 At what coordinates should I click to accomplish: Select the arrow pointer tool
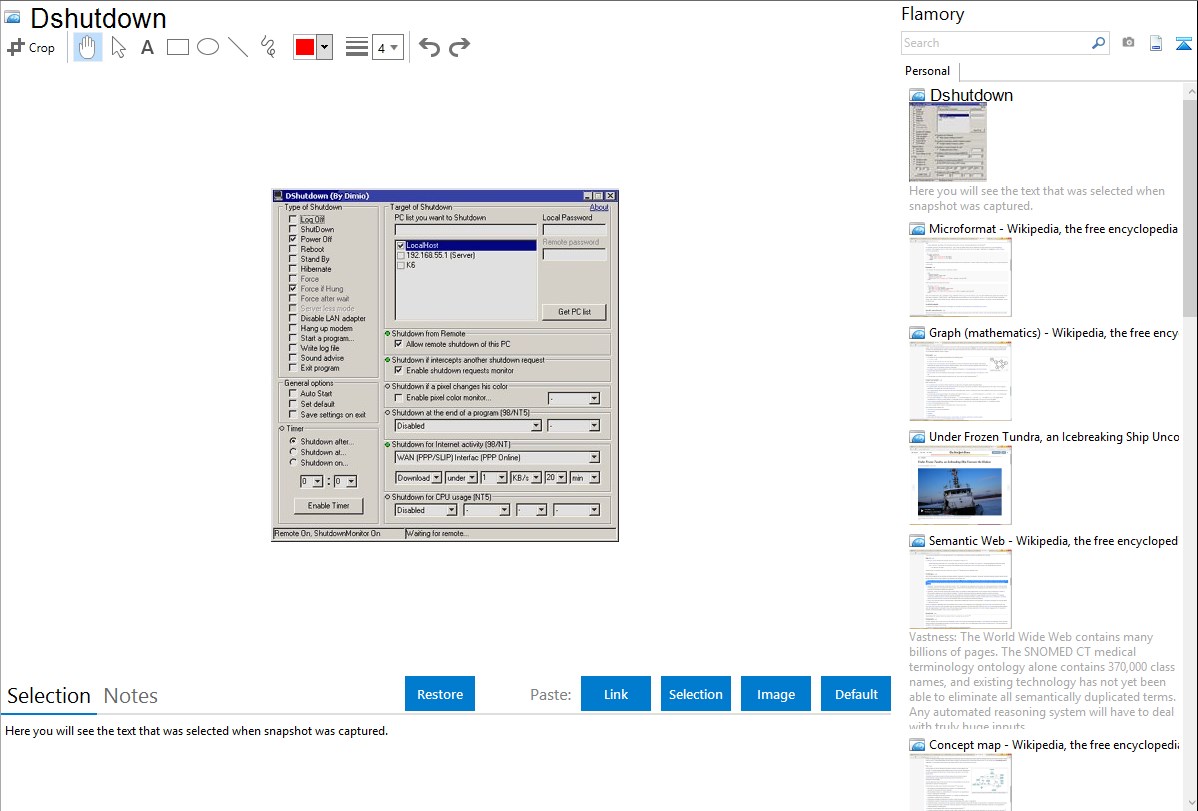tap(118, 47)
